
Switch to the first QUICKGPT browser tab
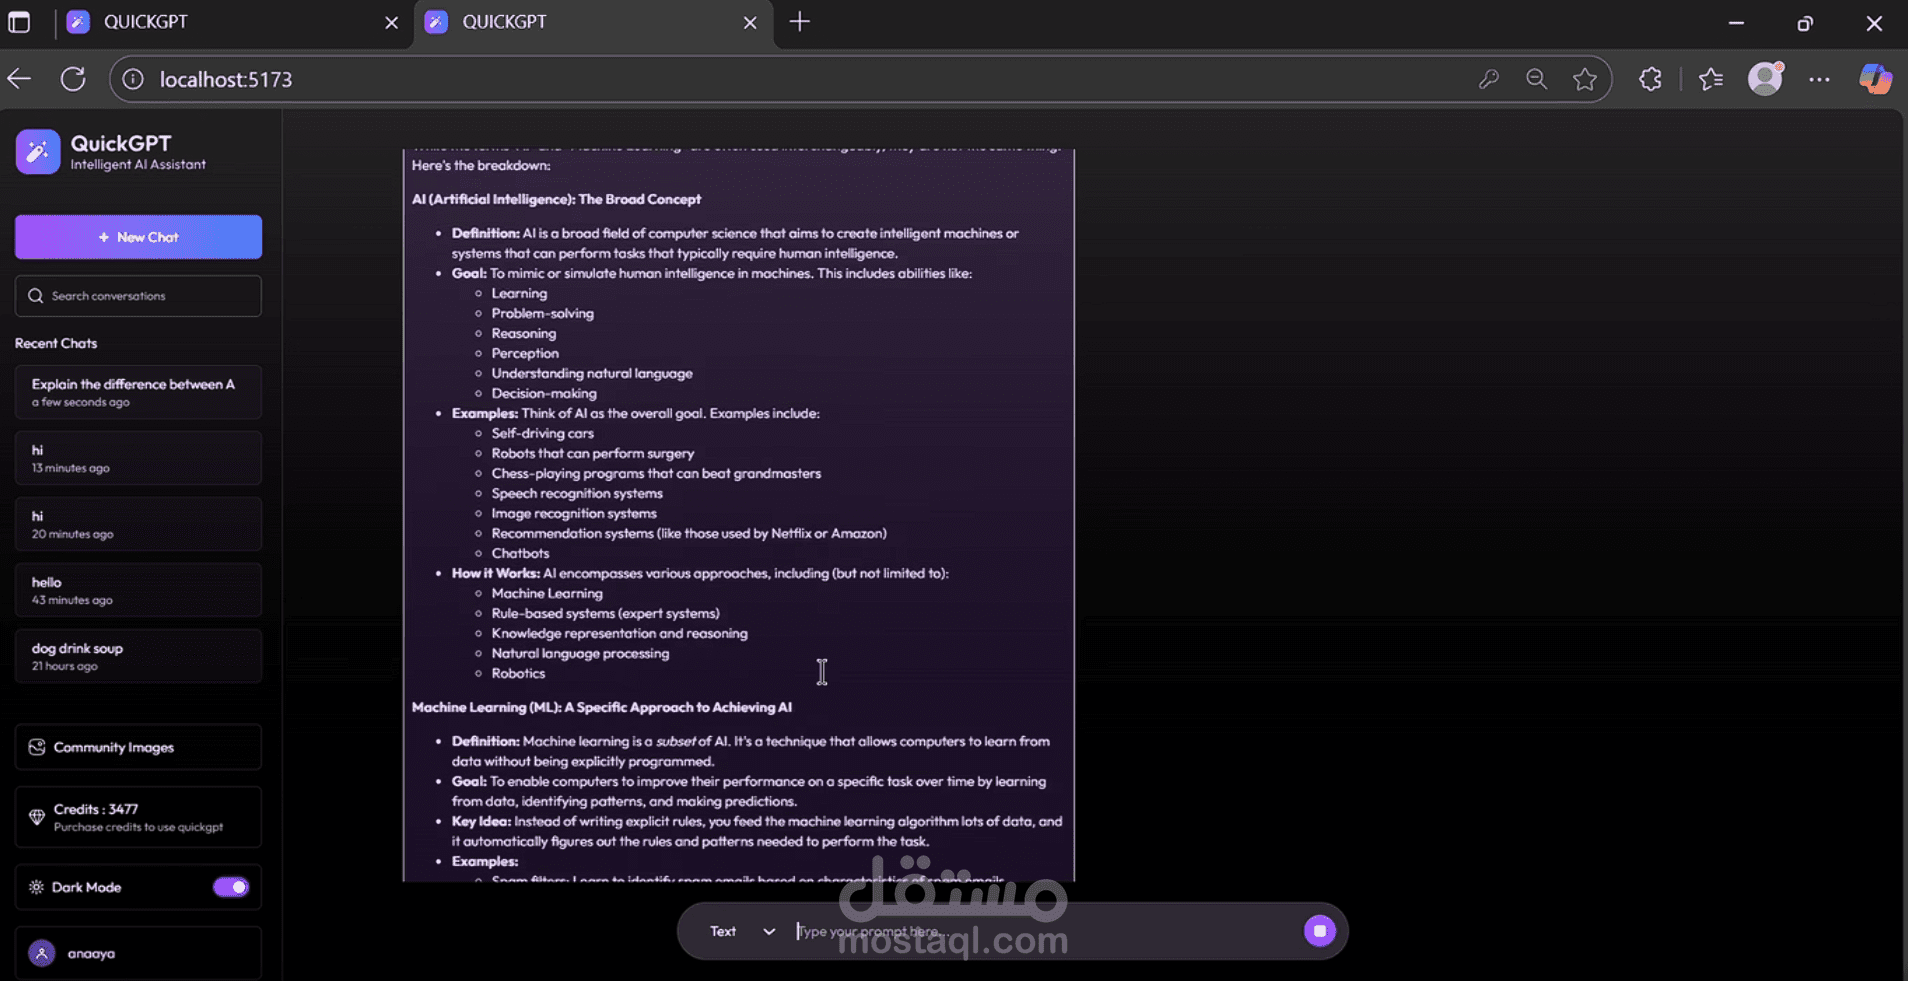tap(233, 22)
